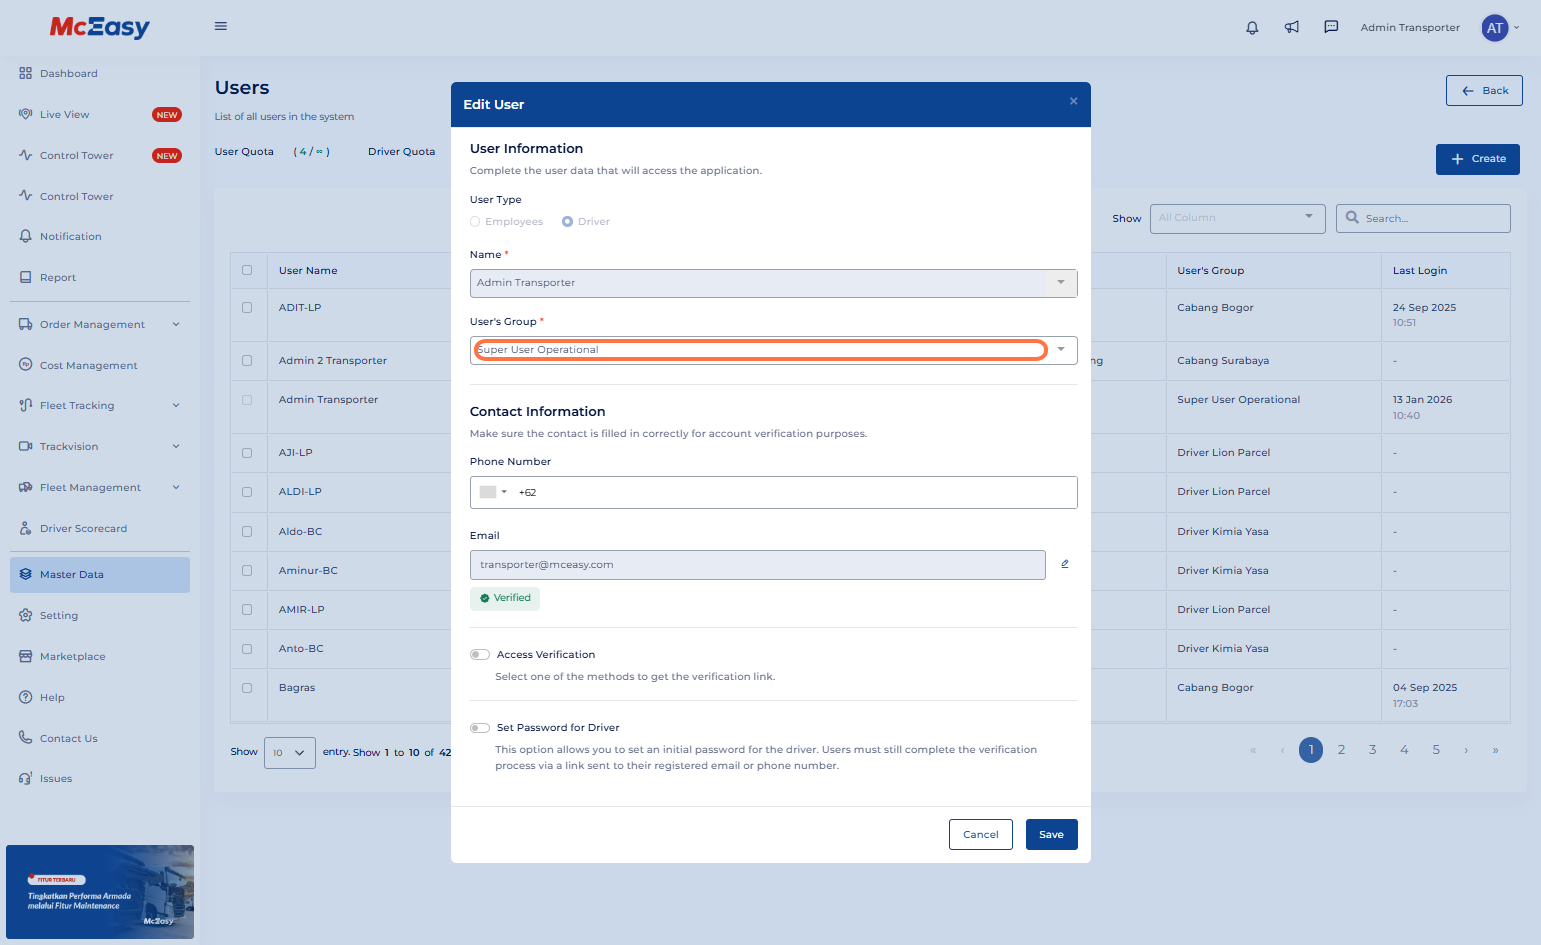Enable the Access Verification toggle
This screenshot has width=1541, height=945.
[x=480, y=655]
